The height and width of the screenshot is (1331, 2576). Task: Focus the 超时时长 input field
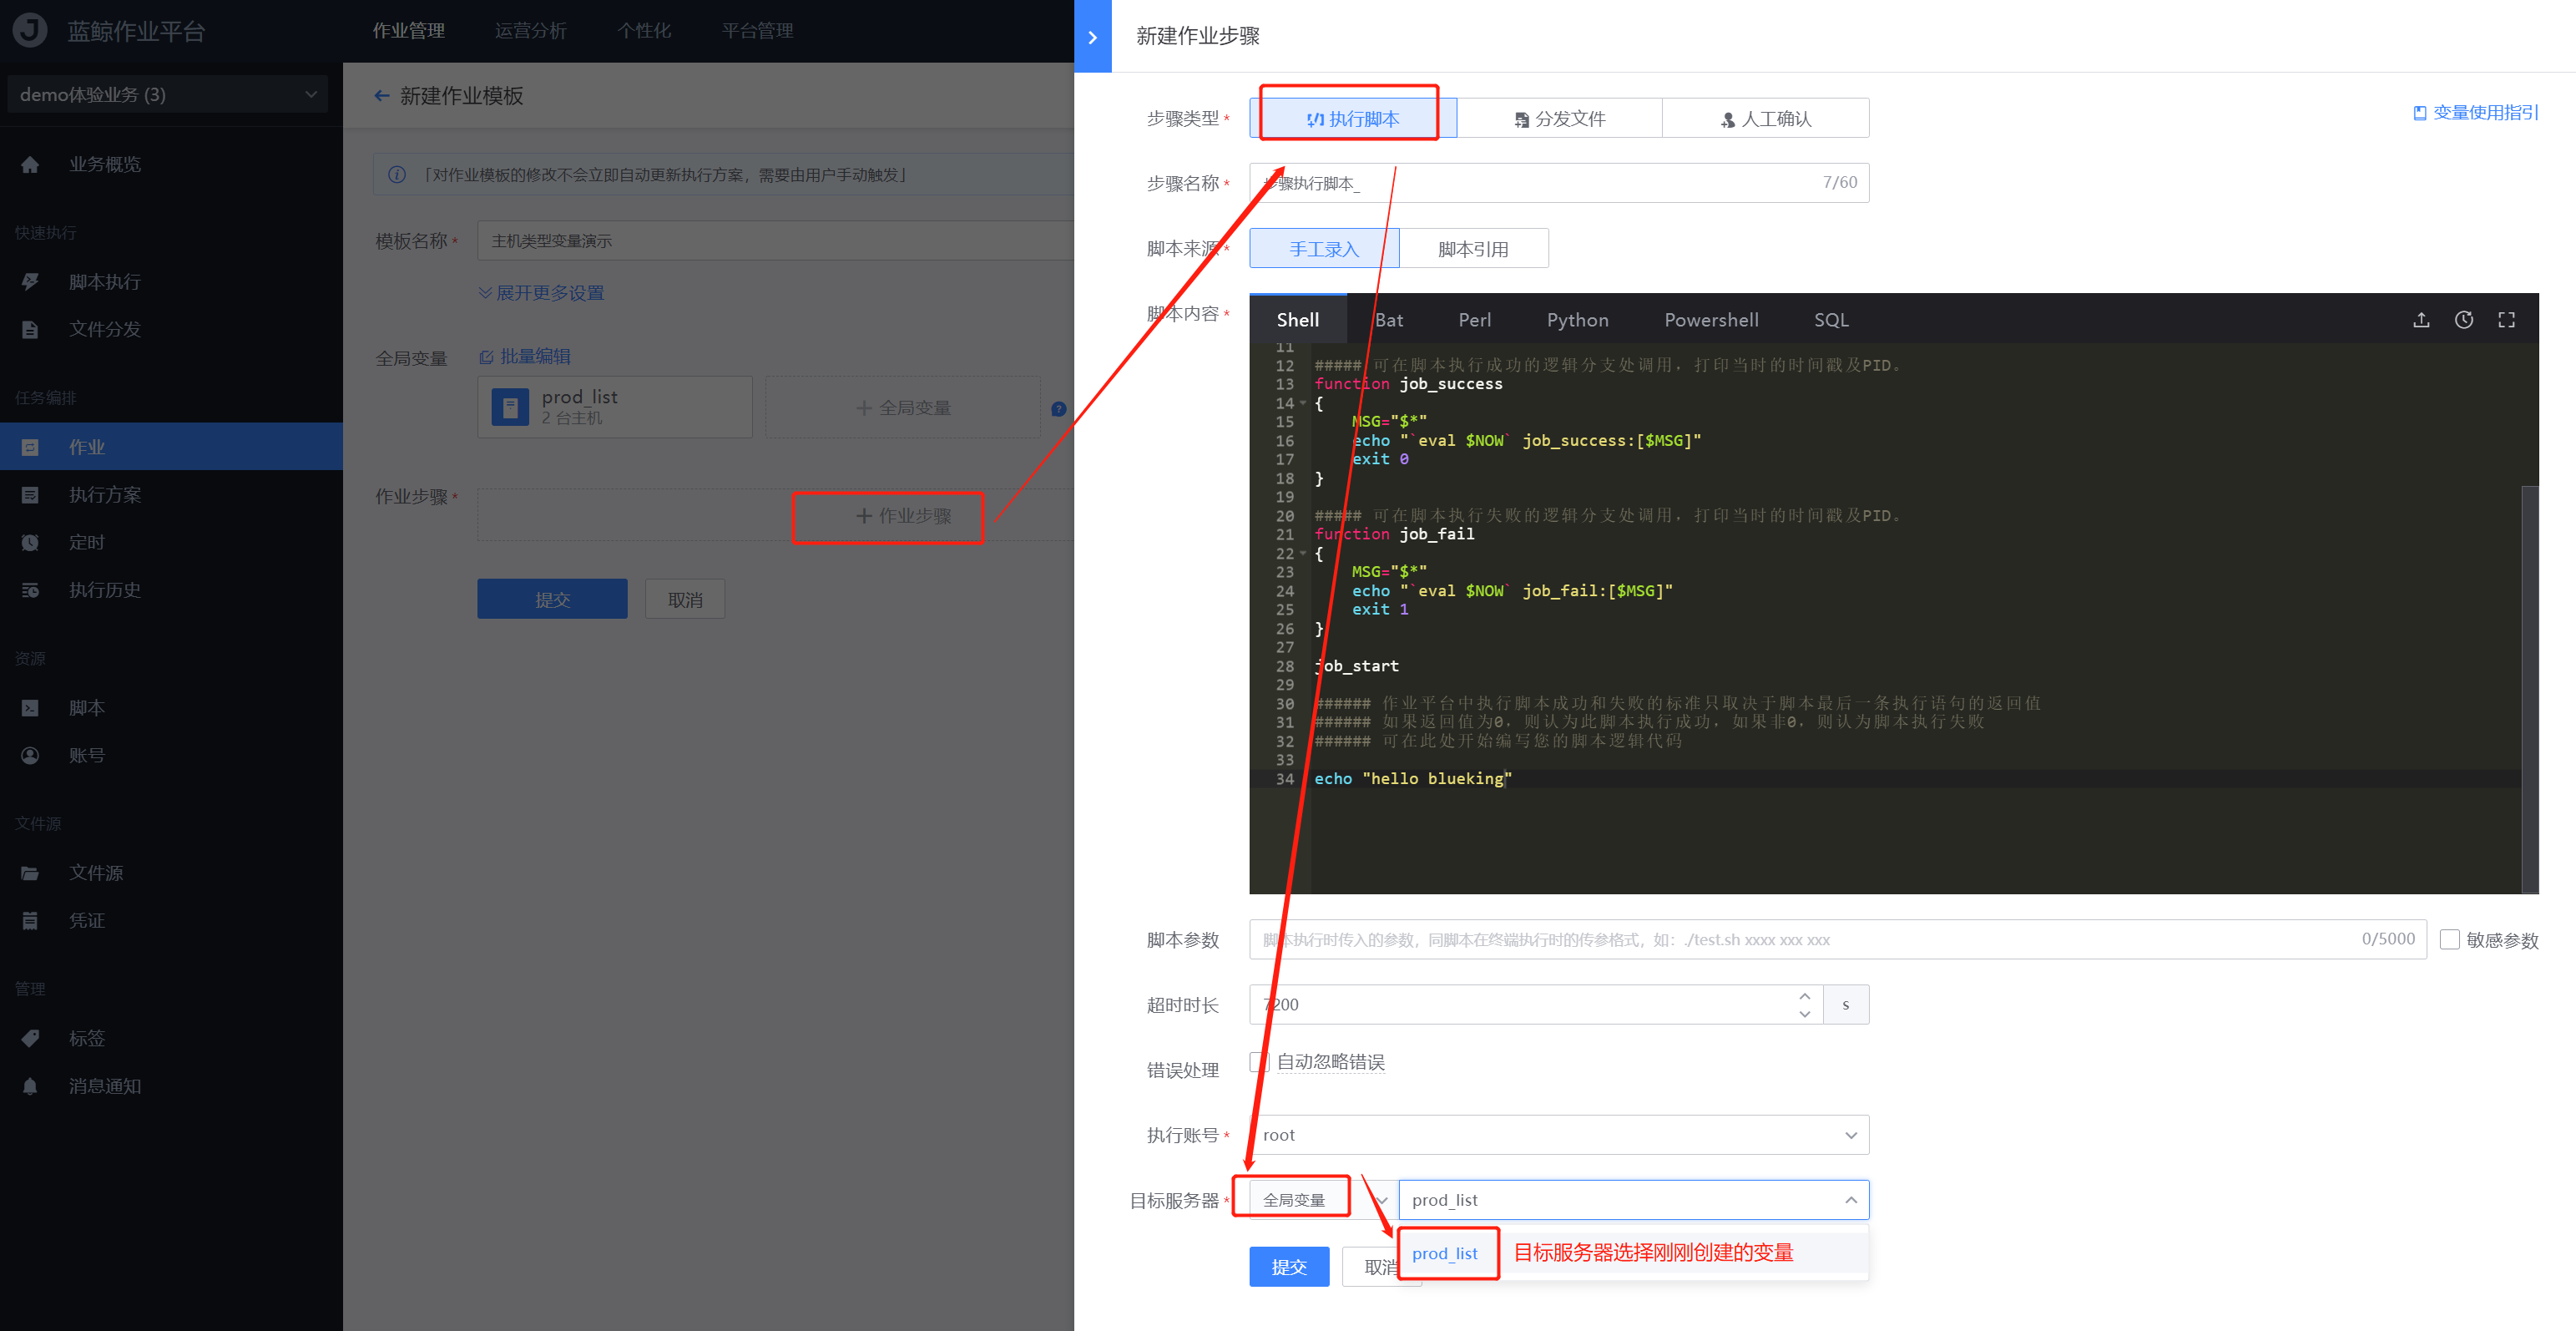[1536, 1004]
